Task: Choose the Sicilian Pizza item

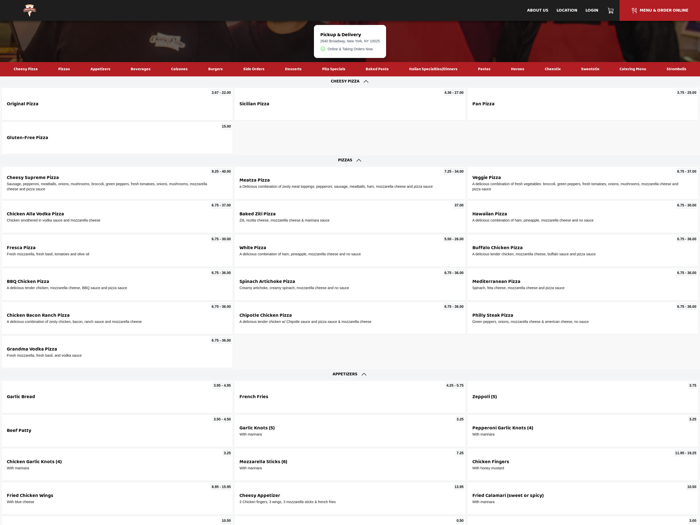Action: point(350,104)
